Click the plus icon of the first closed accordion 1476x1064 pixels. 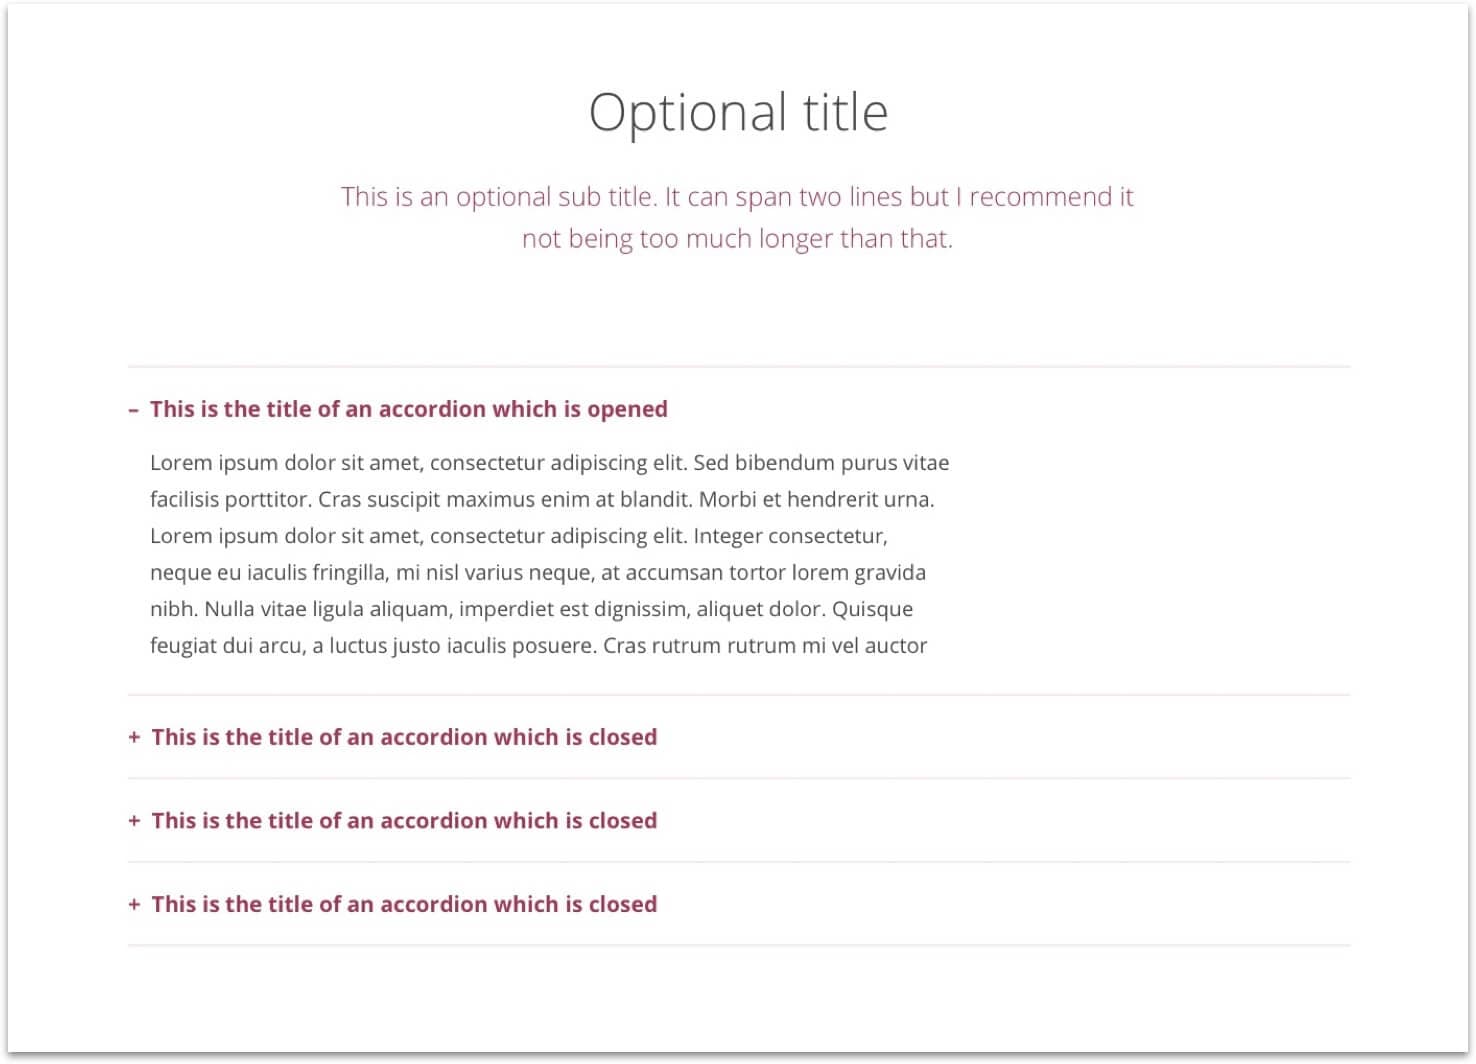coord(134,738)
